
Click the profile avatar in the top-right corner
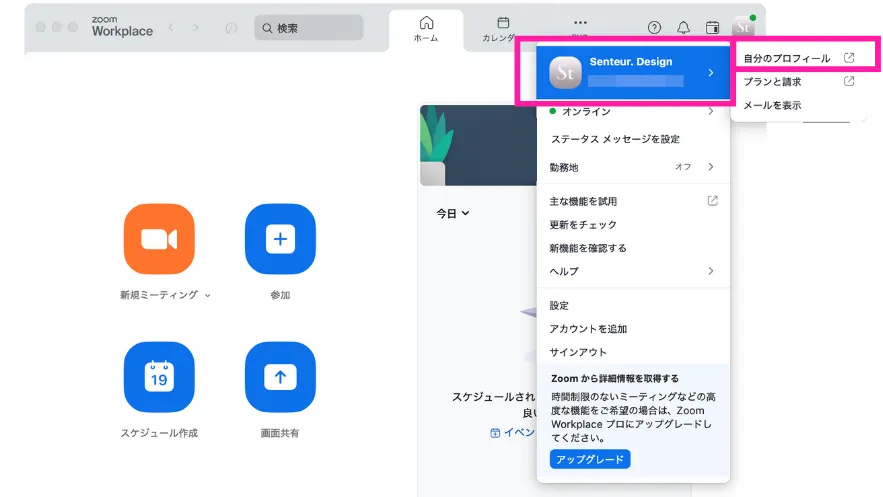click(743, 26)
